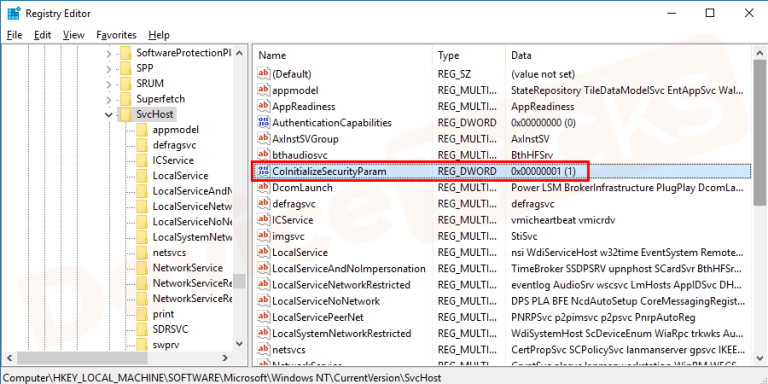This screenshot has width=768, height=384.
Task: Click the string icon next to appmodel value
Action: click(x=264, y=90)
